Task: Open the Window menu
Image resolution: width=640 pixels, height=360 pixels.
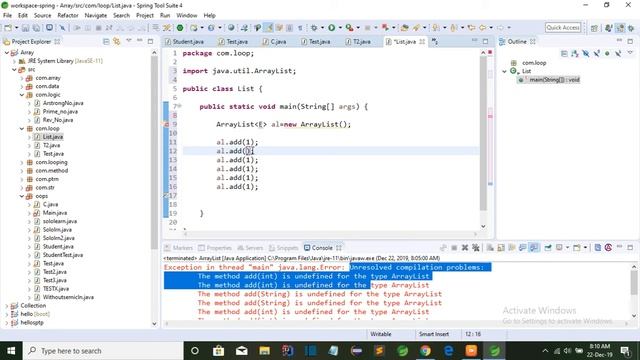Action: [187, 16]
